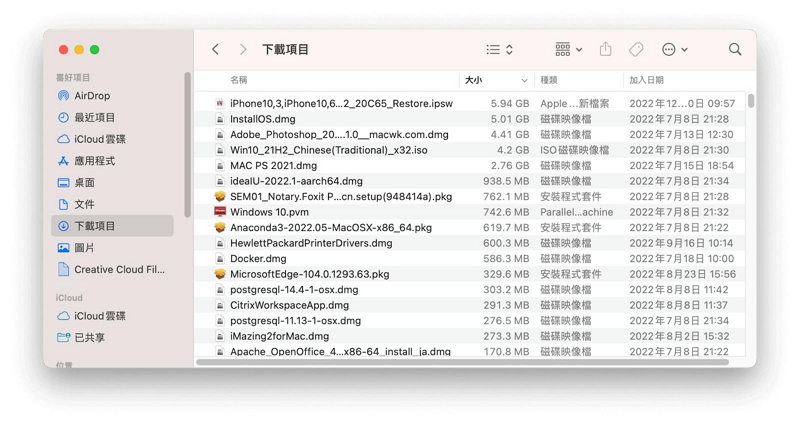Toggle sort direction arrow on 大小 column
Image resolution: width=800 pixels, height=425 pixels.
tap(524, 81)
